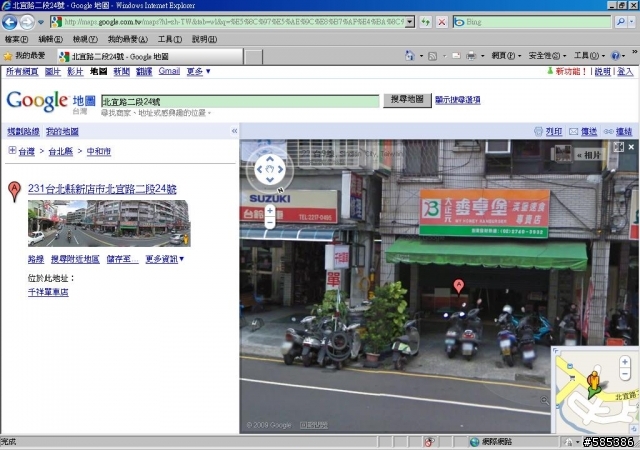Click the 中和市 breadcrumb link
The width and height of the screenshot is (640, 450).
click(98, 151)
